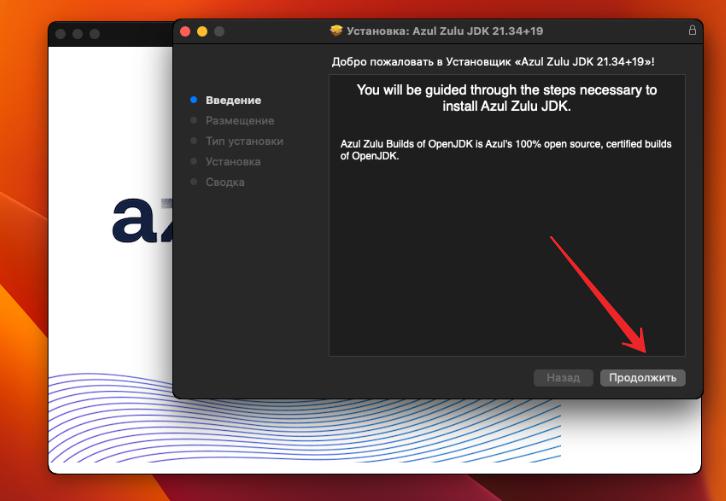Select the Установка step in sidebar

pyautogui.click(x=233, y=162)
